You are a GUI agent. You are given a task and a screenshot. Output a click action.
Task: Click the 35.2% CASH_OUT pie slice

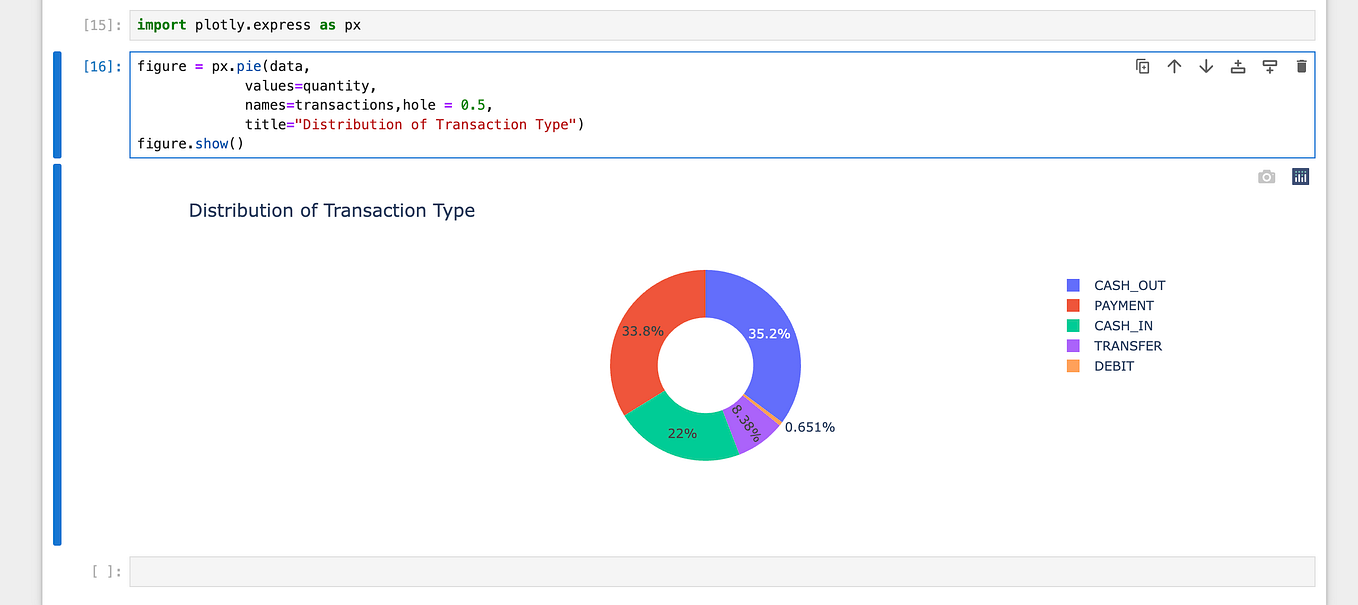tap(768, 333)
